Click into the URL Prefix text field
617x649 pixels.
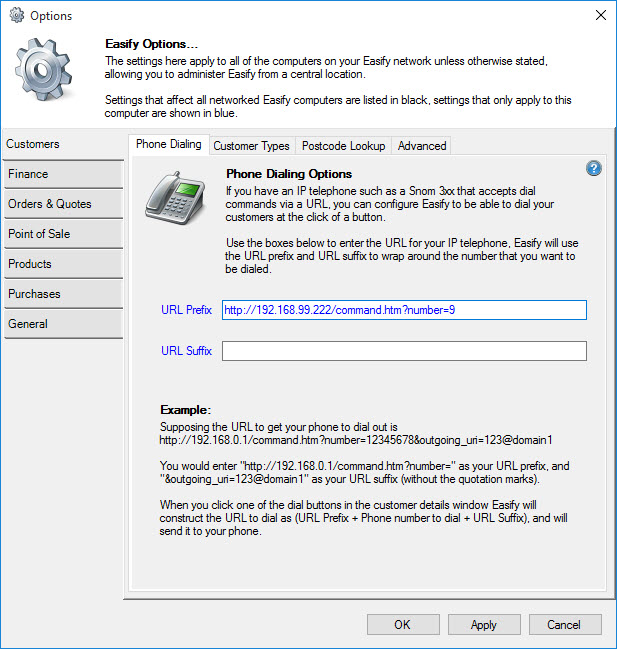click(403, 310)
